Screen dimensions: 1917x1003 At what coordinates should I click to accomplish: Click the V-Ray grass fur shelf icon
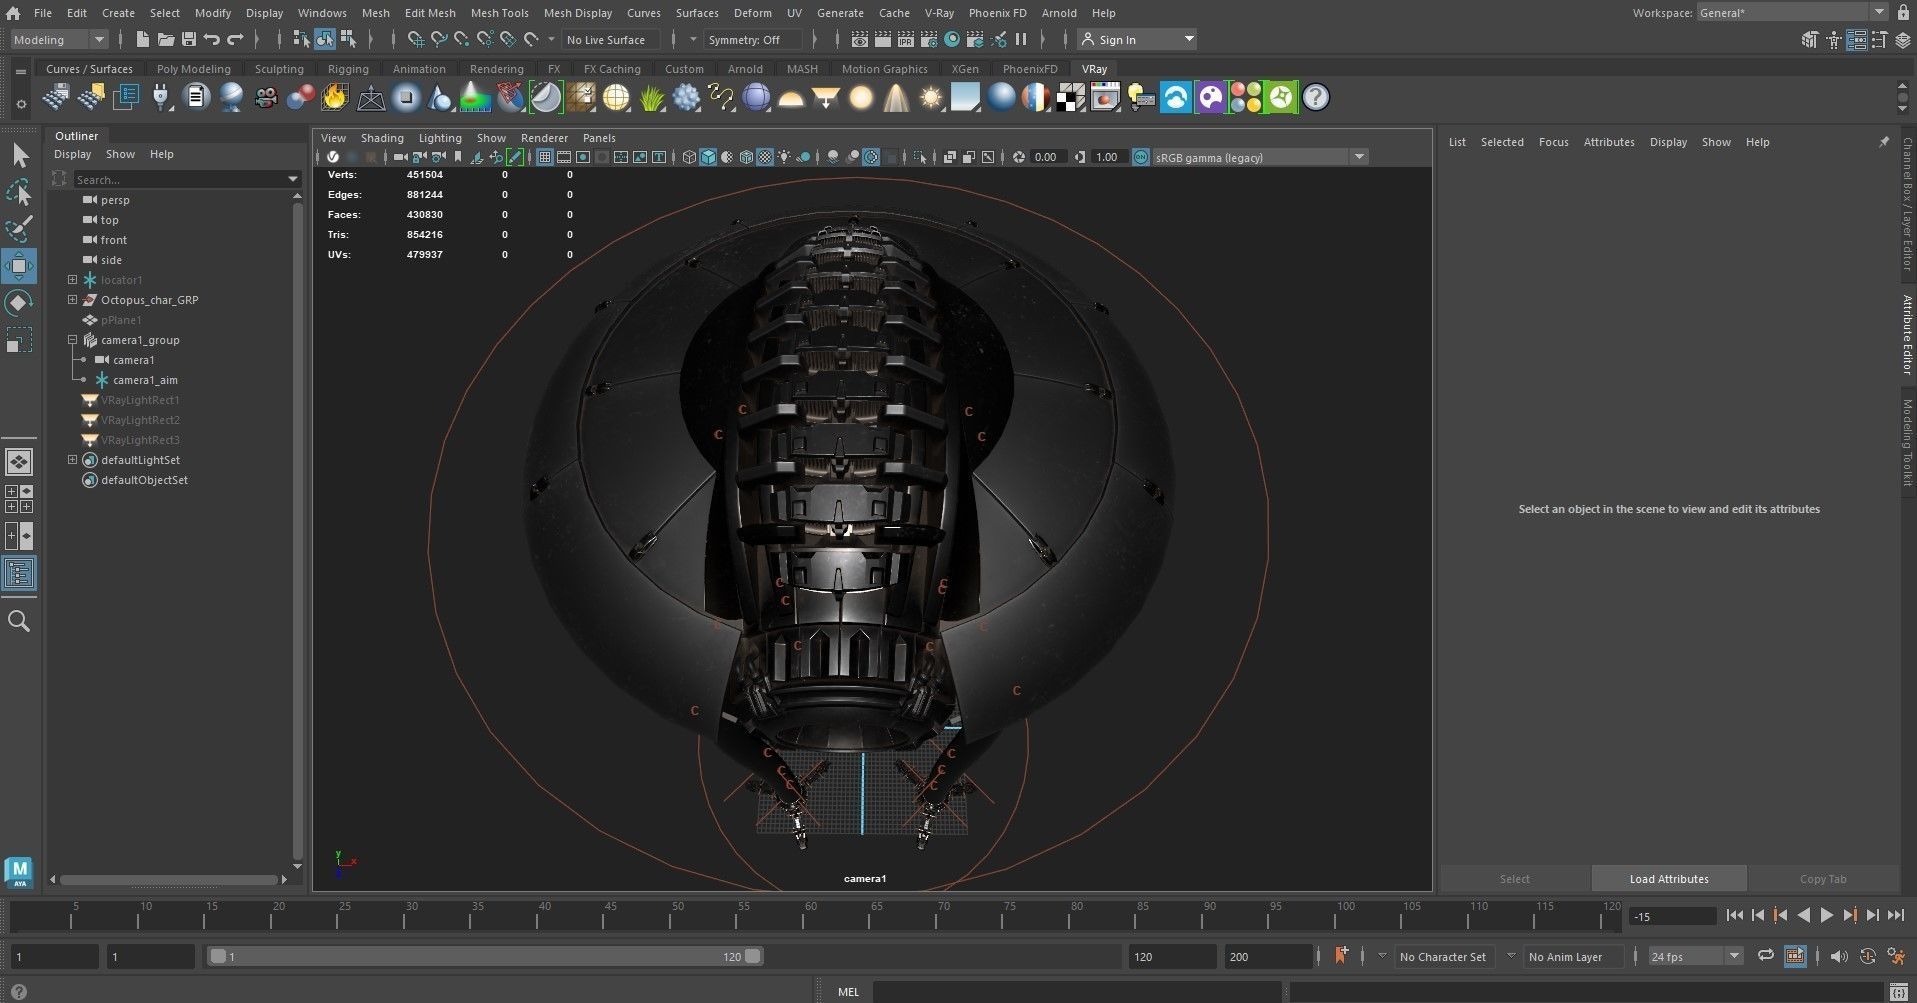point(652,97)
